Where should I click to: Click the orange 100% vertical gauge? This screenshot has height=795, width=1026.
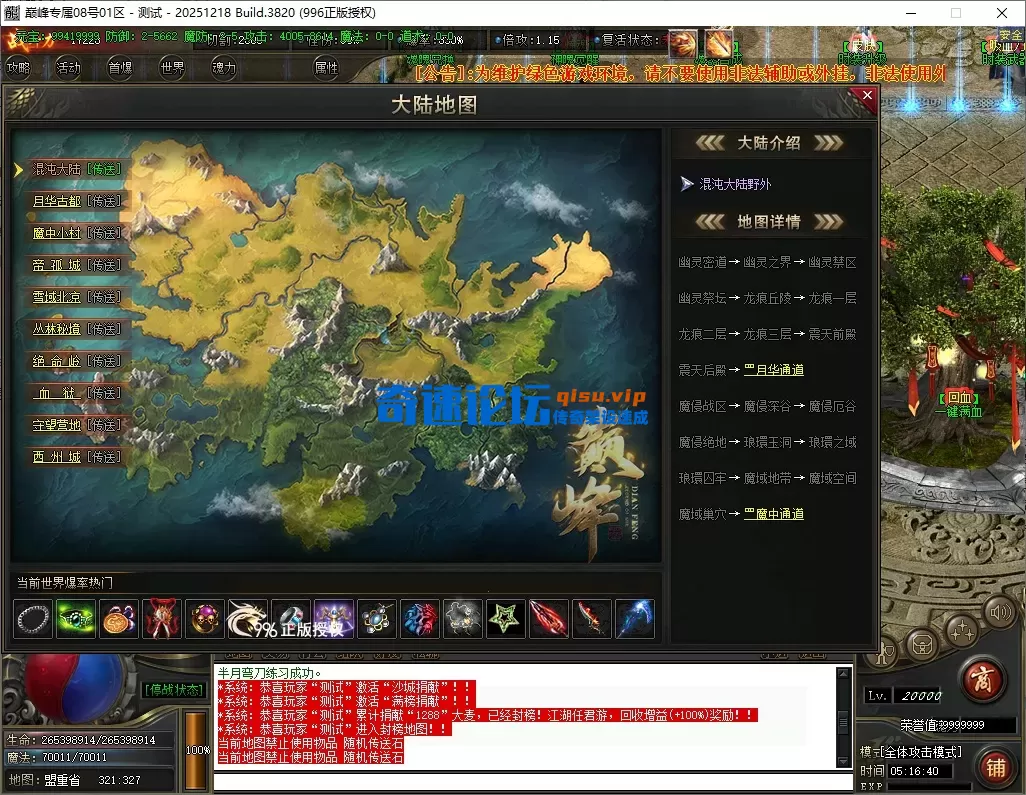click(196, 750)
